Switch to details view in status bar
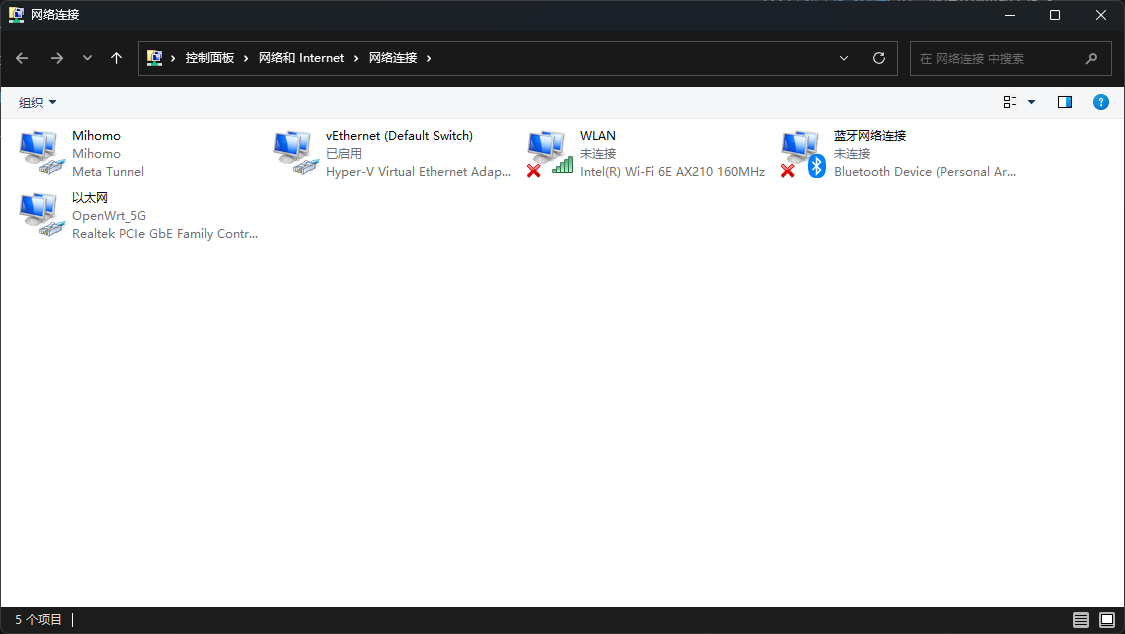This screenshot has height=634, width=1125. [1081, 620]
